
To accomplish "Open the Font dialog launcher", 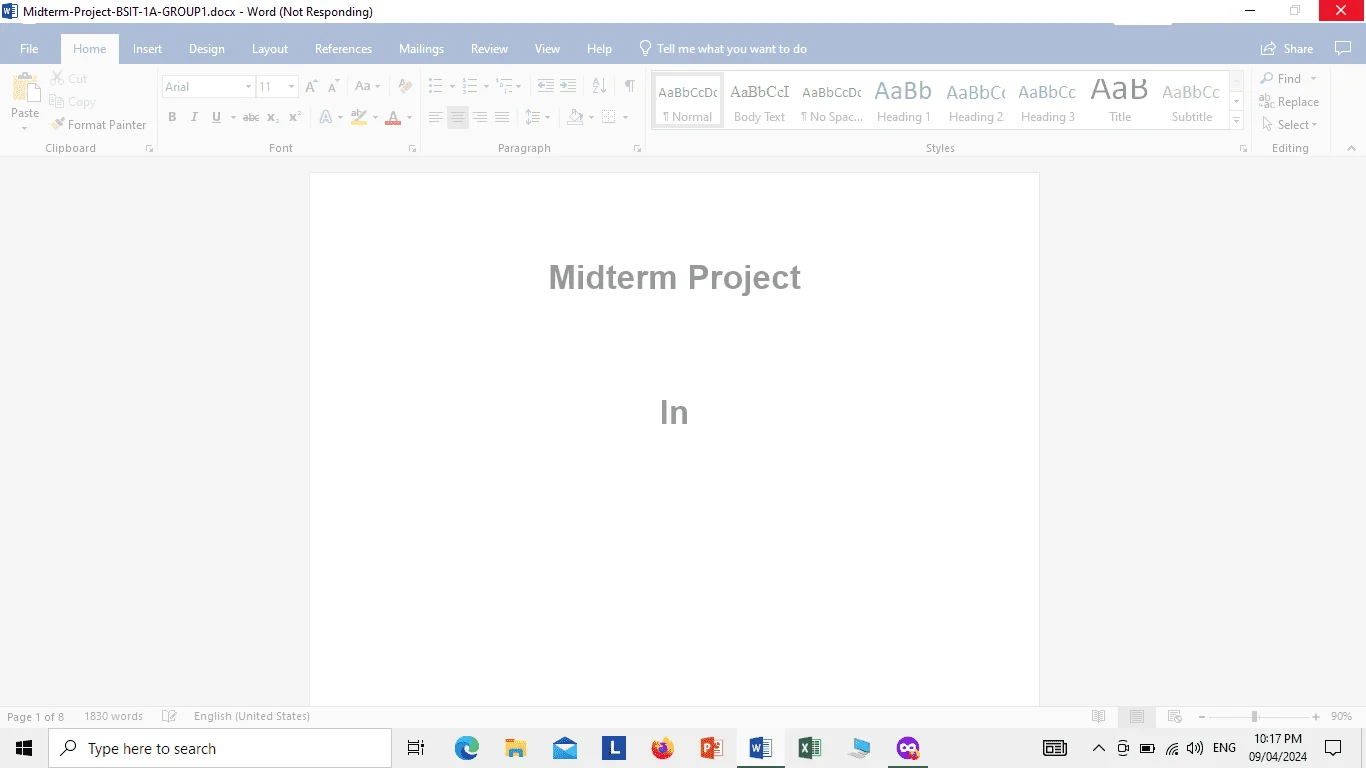I will point(412,148).
